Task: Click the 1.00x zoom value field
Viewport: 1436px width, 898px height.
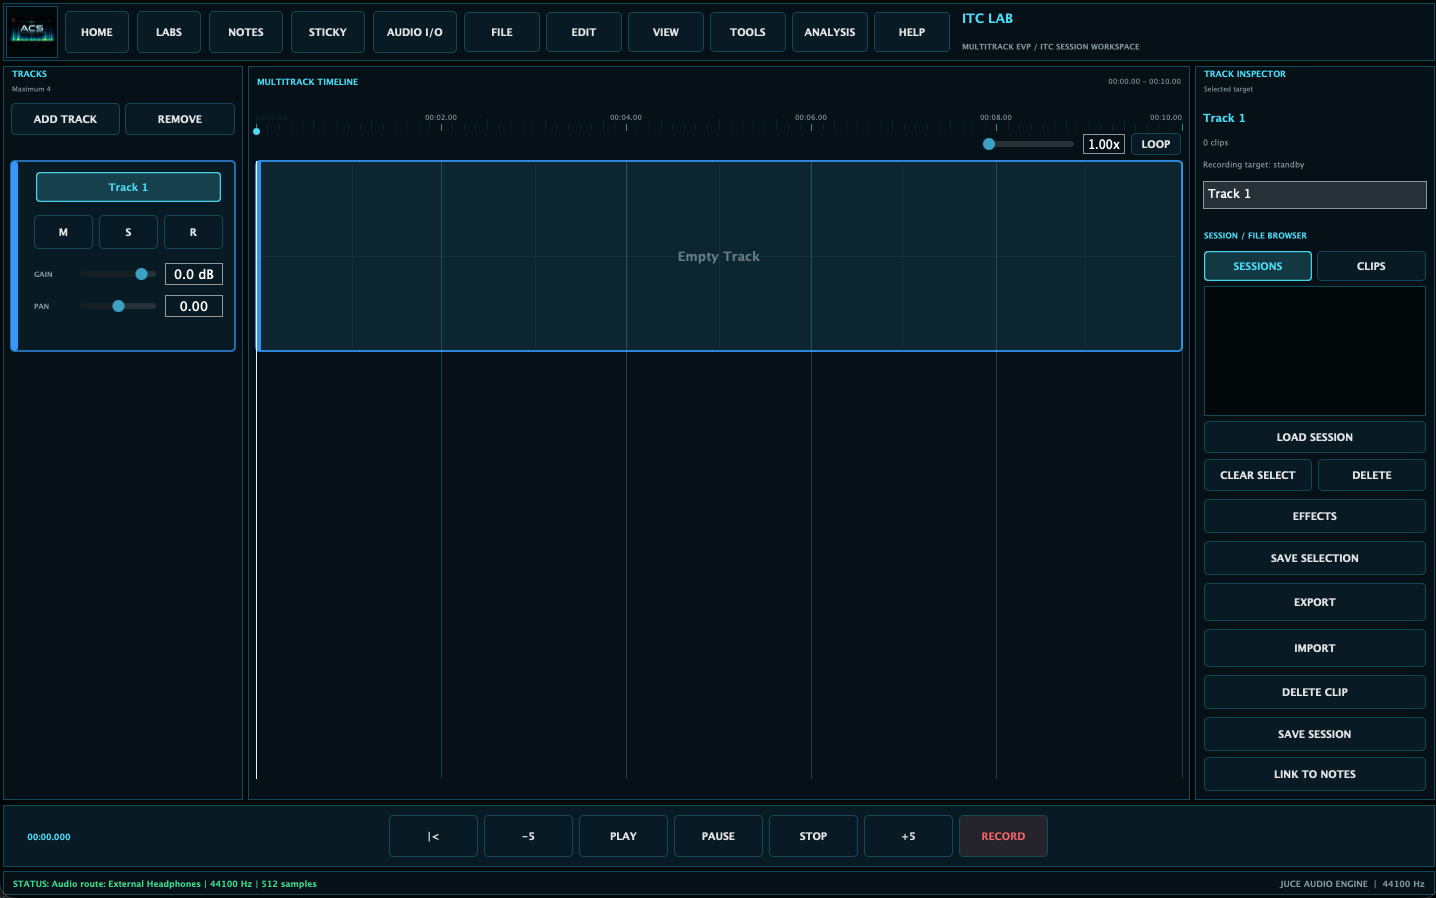Action: pos(1104,144)
